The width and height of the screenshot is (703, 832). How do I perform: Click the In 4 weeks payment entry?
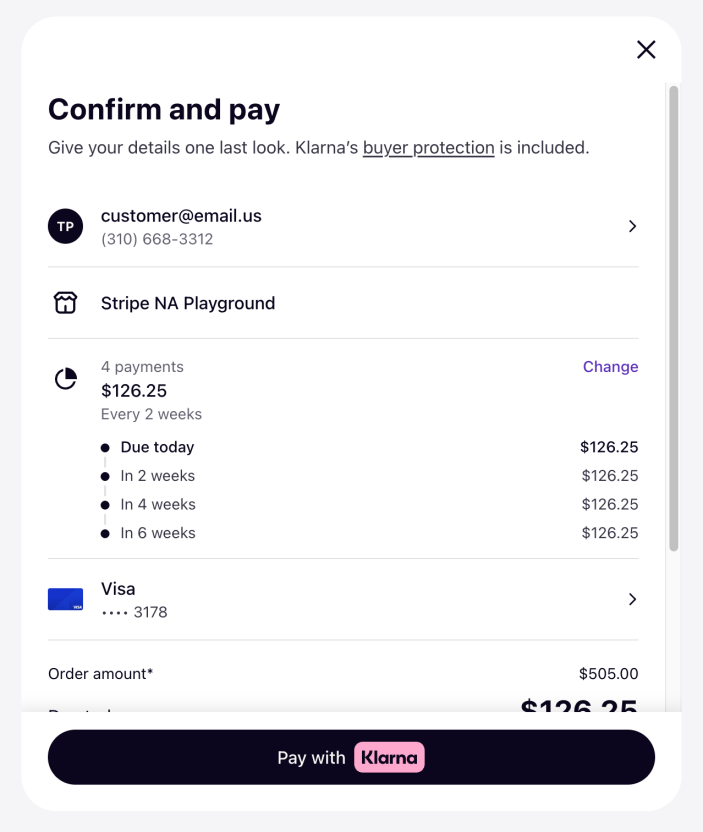click(158, 505)
